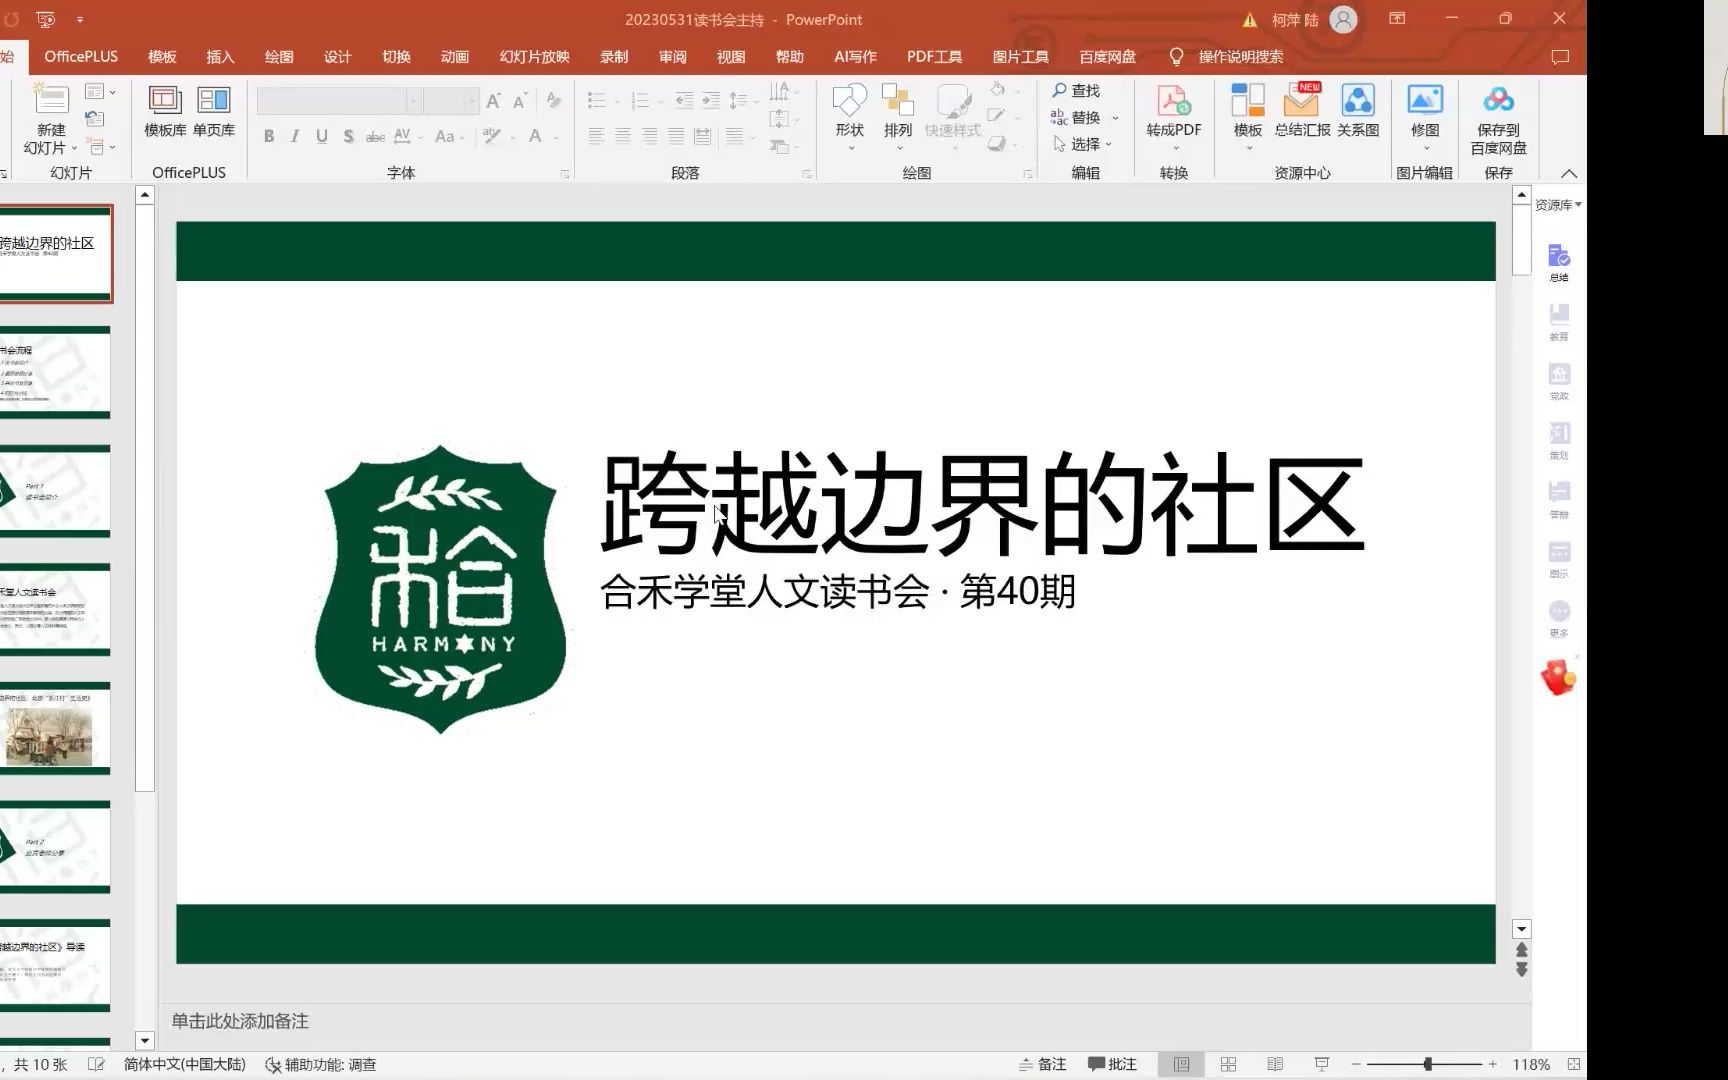Open the font dialog launcher
This screenshot has width=1728, height=1080.
[565, 174]
